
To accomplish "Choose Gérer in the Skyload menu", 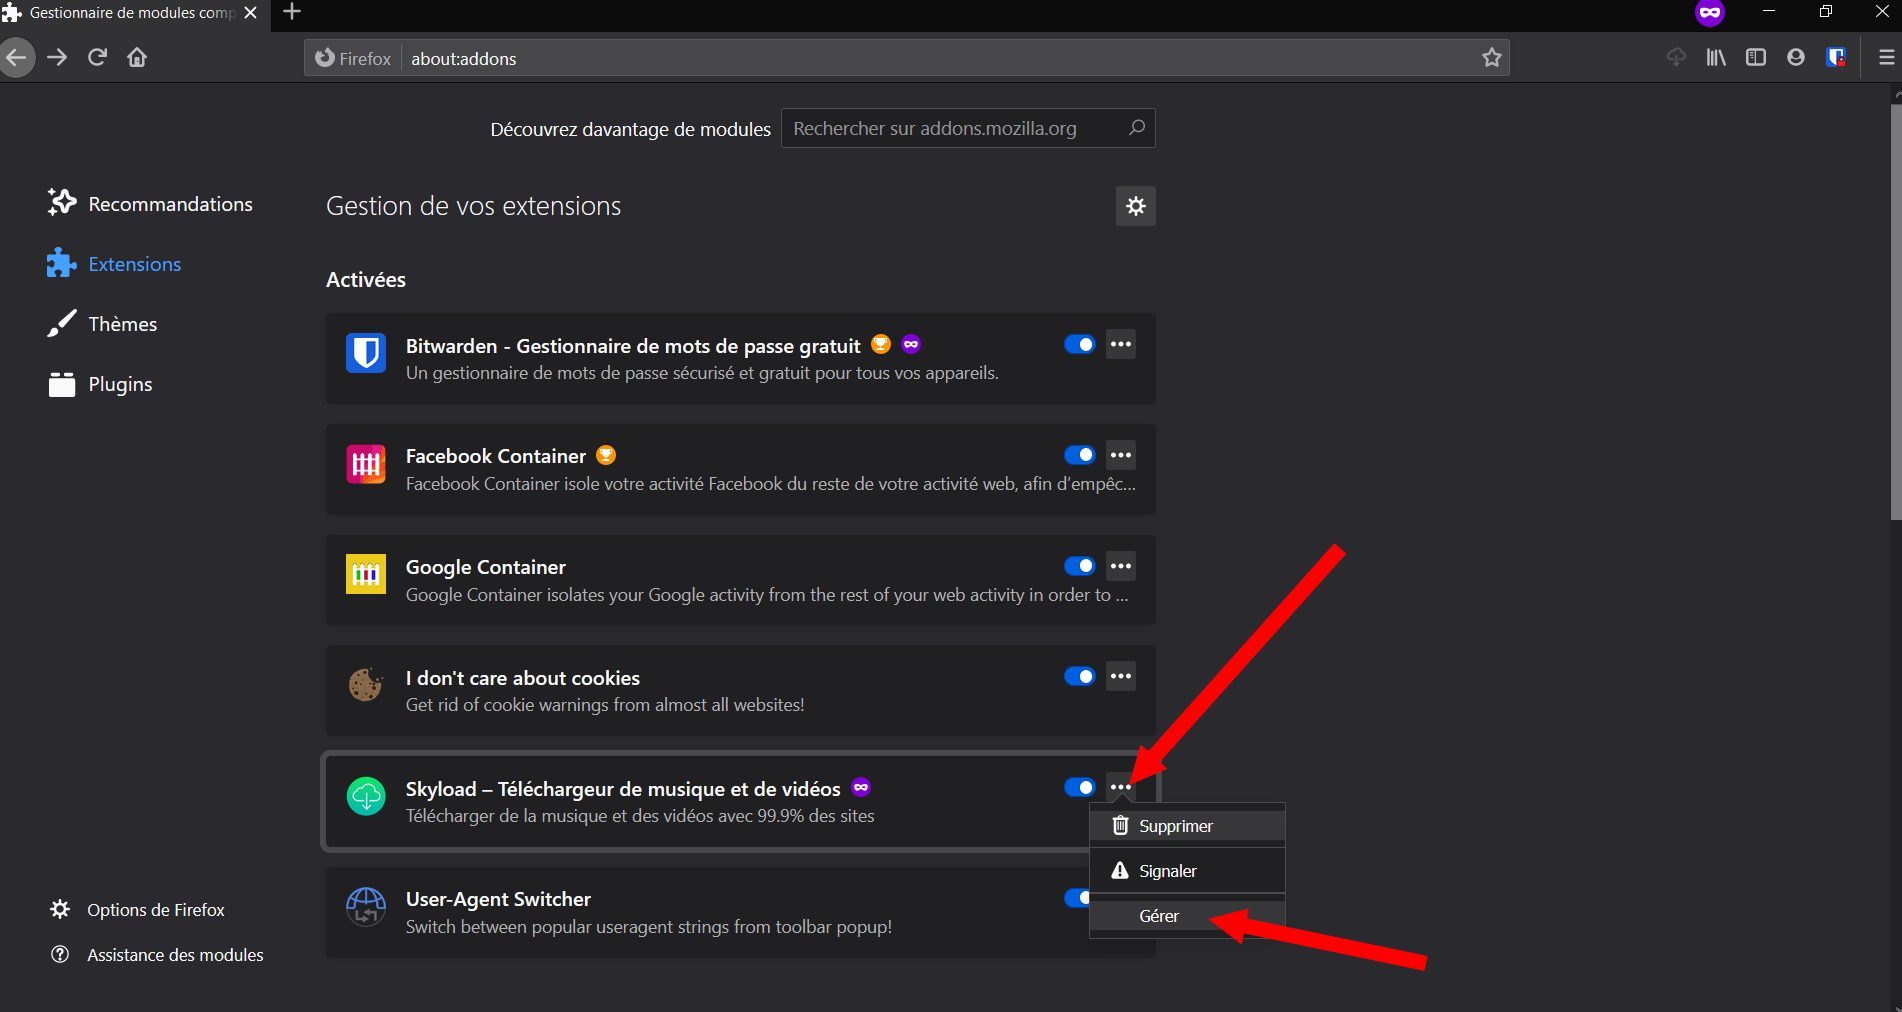I will 1187,916.
